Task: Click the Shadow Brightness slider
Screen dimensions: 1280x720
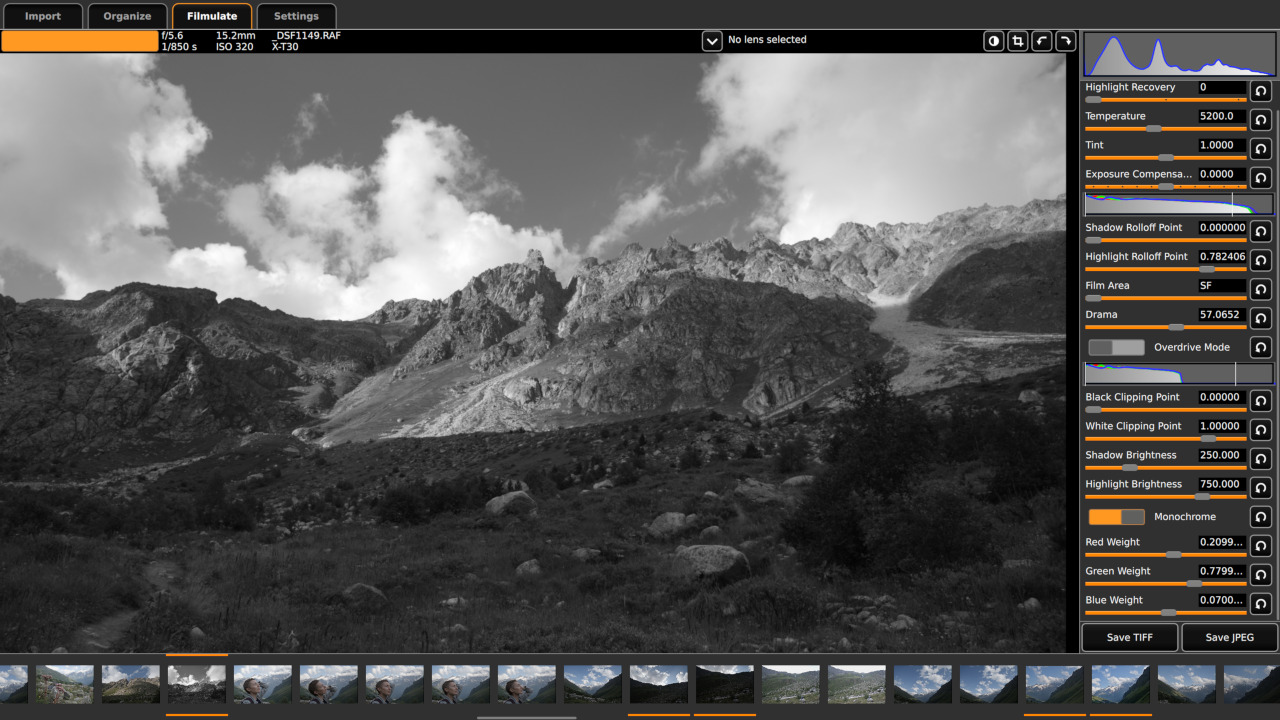Action: click(1166, 468)
